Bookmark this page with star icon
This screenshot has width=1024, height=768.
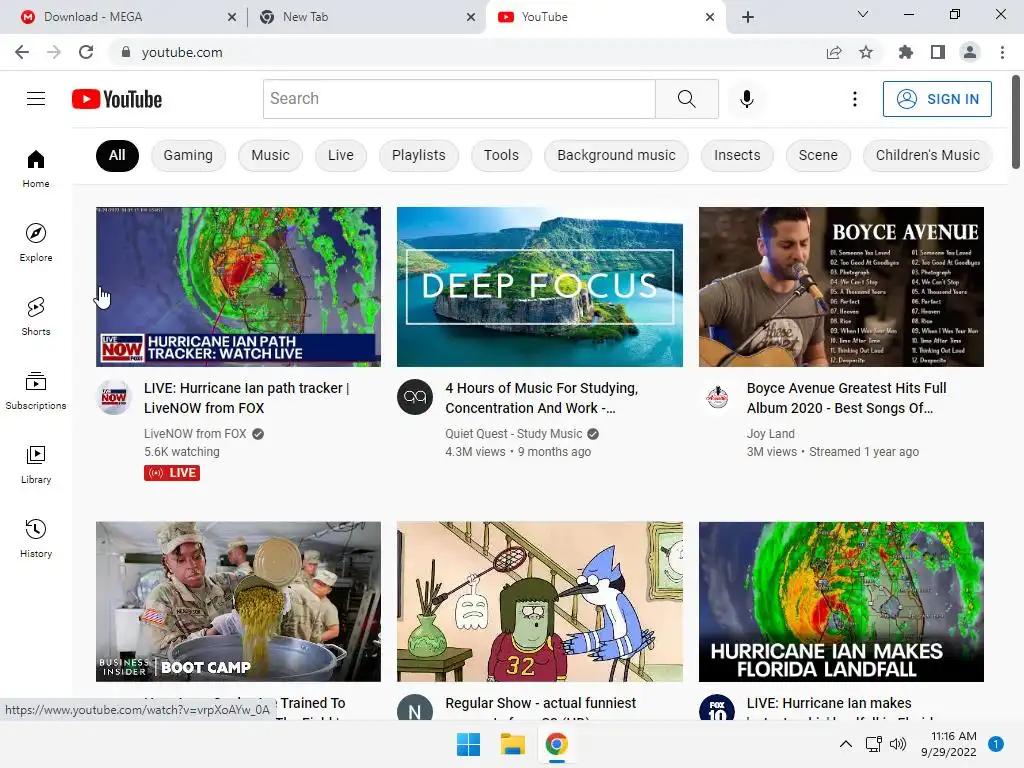866,52
